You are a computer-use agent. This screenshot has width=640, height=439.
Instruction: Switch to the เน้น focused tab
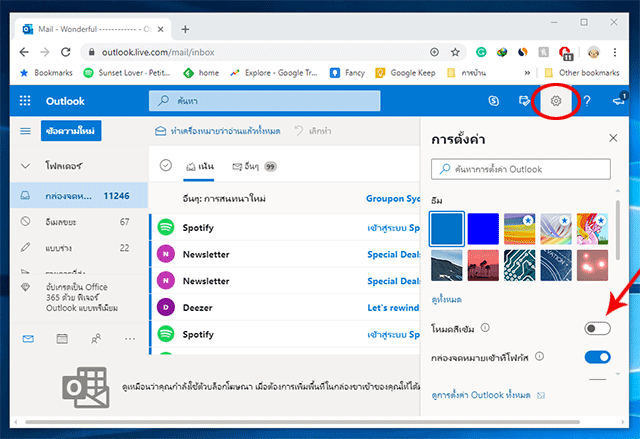pos(200,166)
